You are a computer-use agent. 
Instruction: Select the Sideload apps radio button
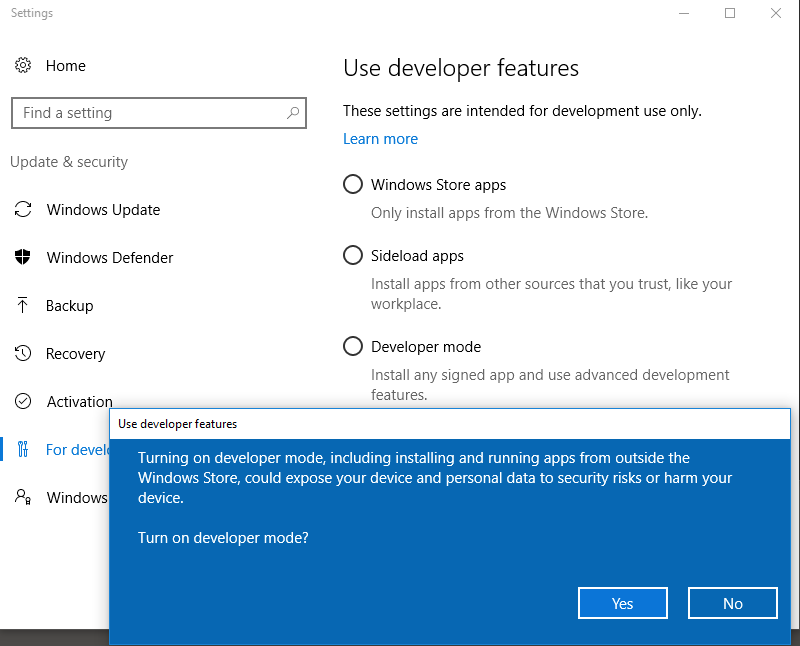click(x=353, y=256)
